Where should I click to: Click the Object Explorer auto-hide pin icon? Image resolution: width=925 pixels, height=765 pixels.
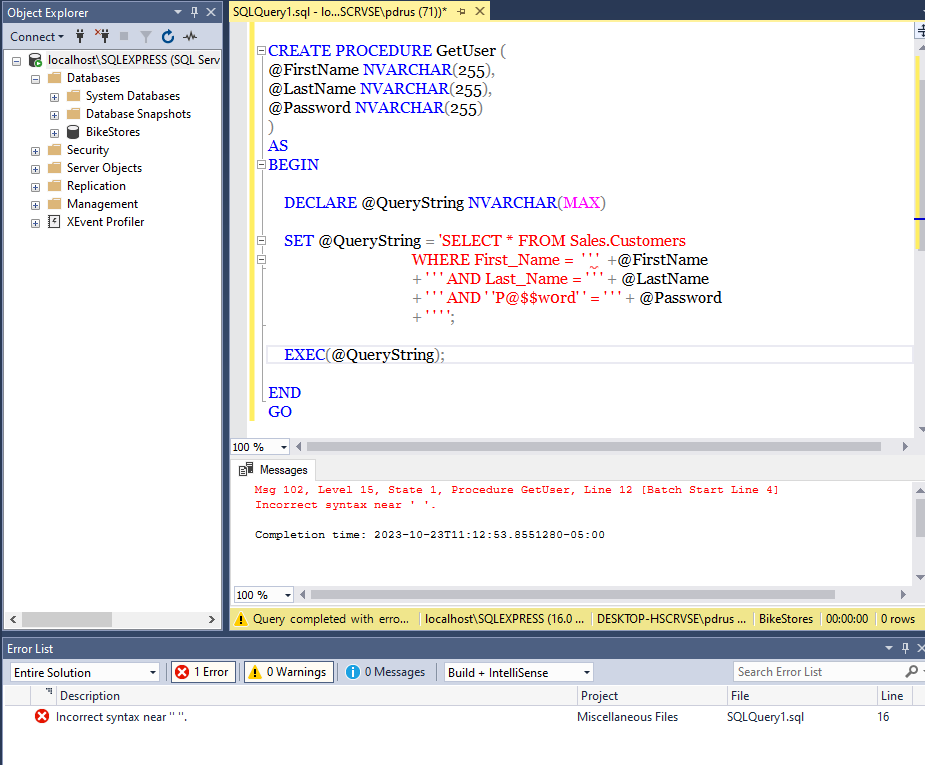click(x=196, y=12)
